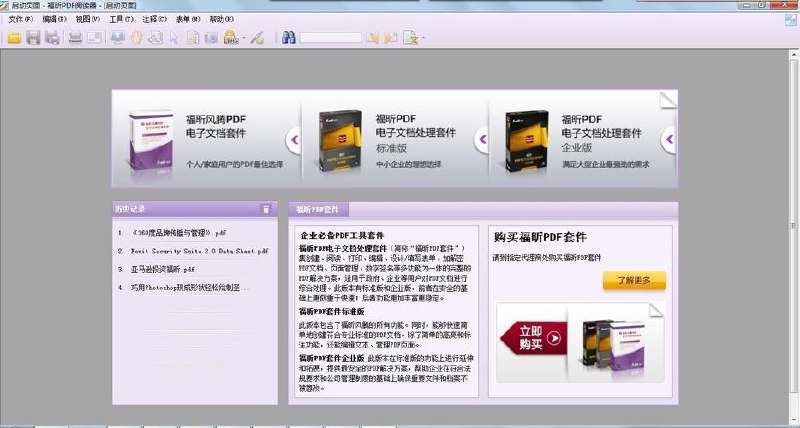Expand the 福昕风腾PDF banner arrow
This screenshot has width=800, height=428.
point(294,139)
